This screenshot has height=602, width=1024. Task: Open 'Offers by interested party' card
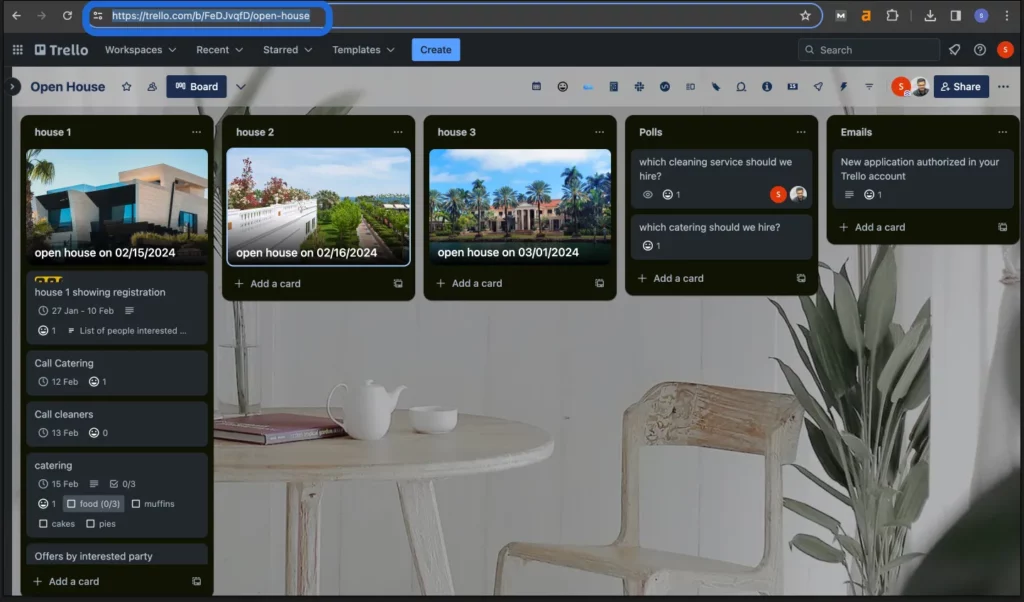[x=117, y=555]
